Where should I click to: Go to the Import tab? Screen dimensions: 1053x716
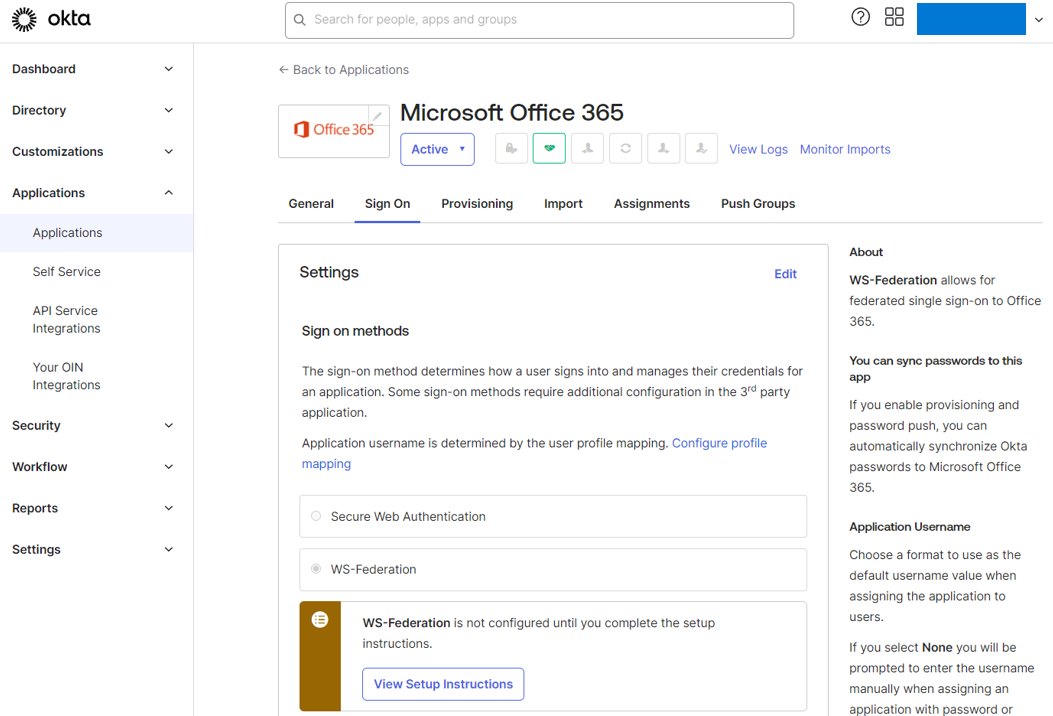click(x=563, y=204)
